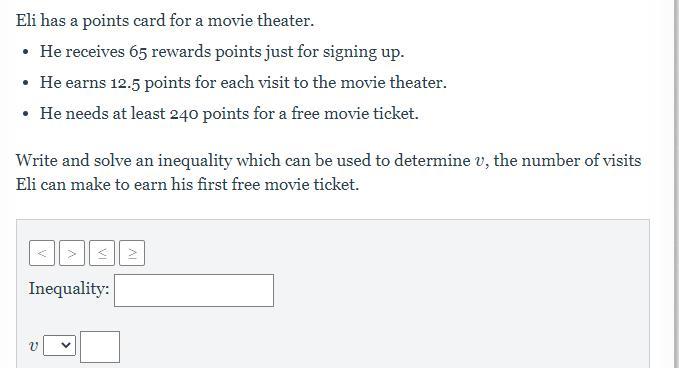The height and width of the screenshot is (368, 679).
Task: Click the line "Eli can make to earn"
Action: [x=188, y=185]
